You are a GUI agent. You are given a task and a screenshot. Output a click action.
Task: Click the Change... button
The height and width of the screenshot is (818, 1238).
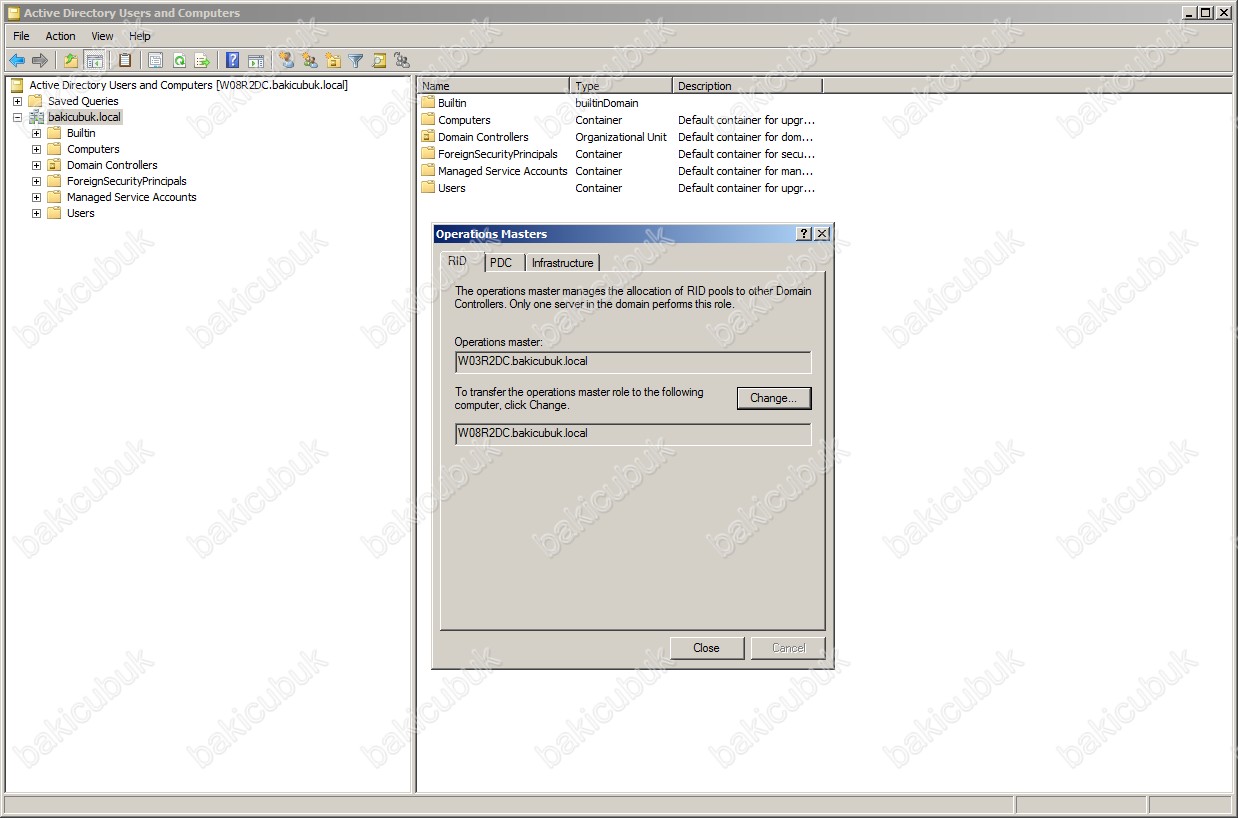773,398
